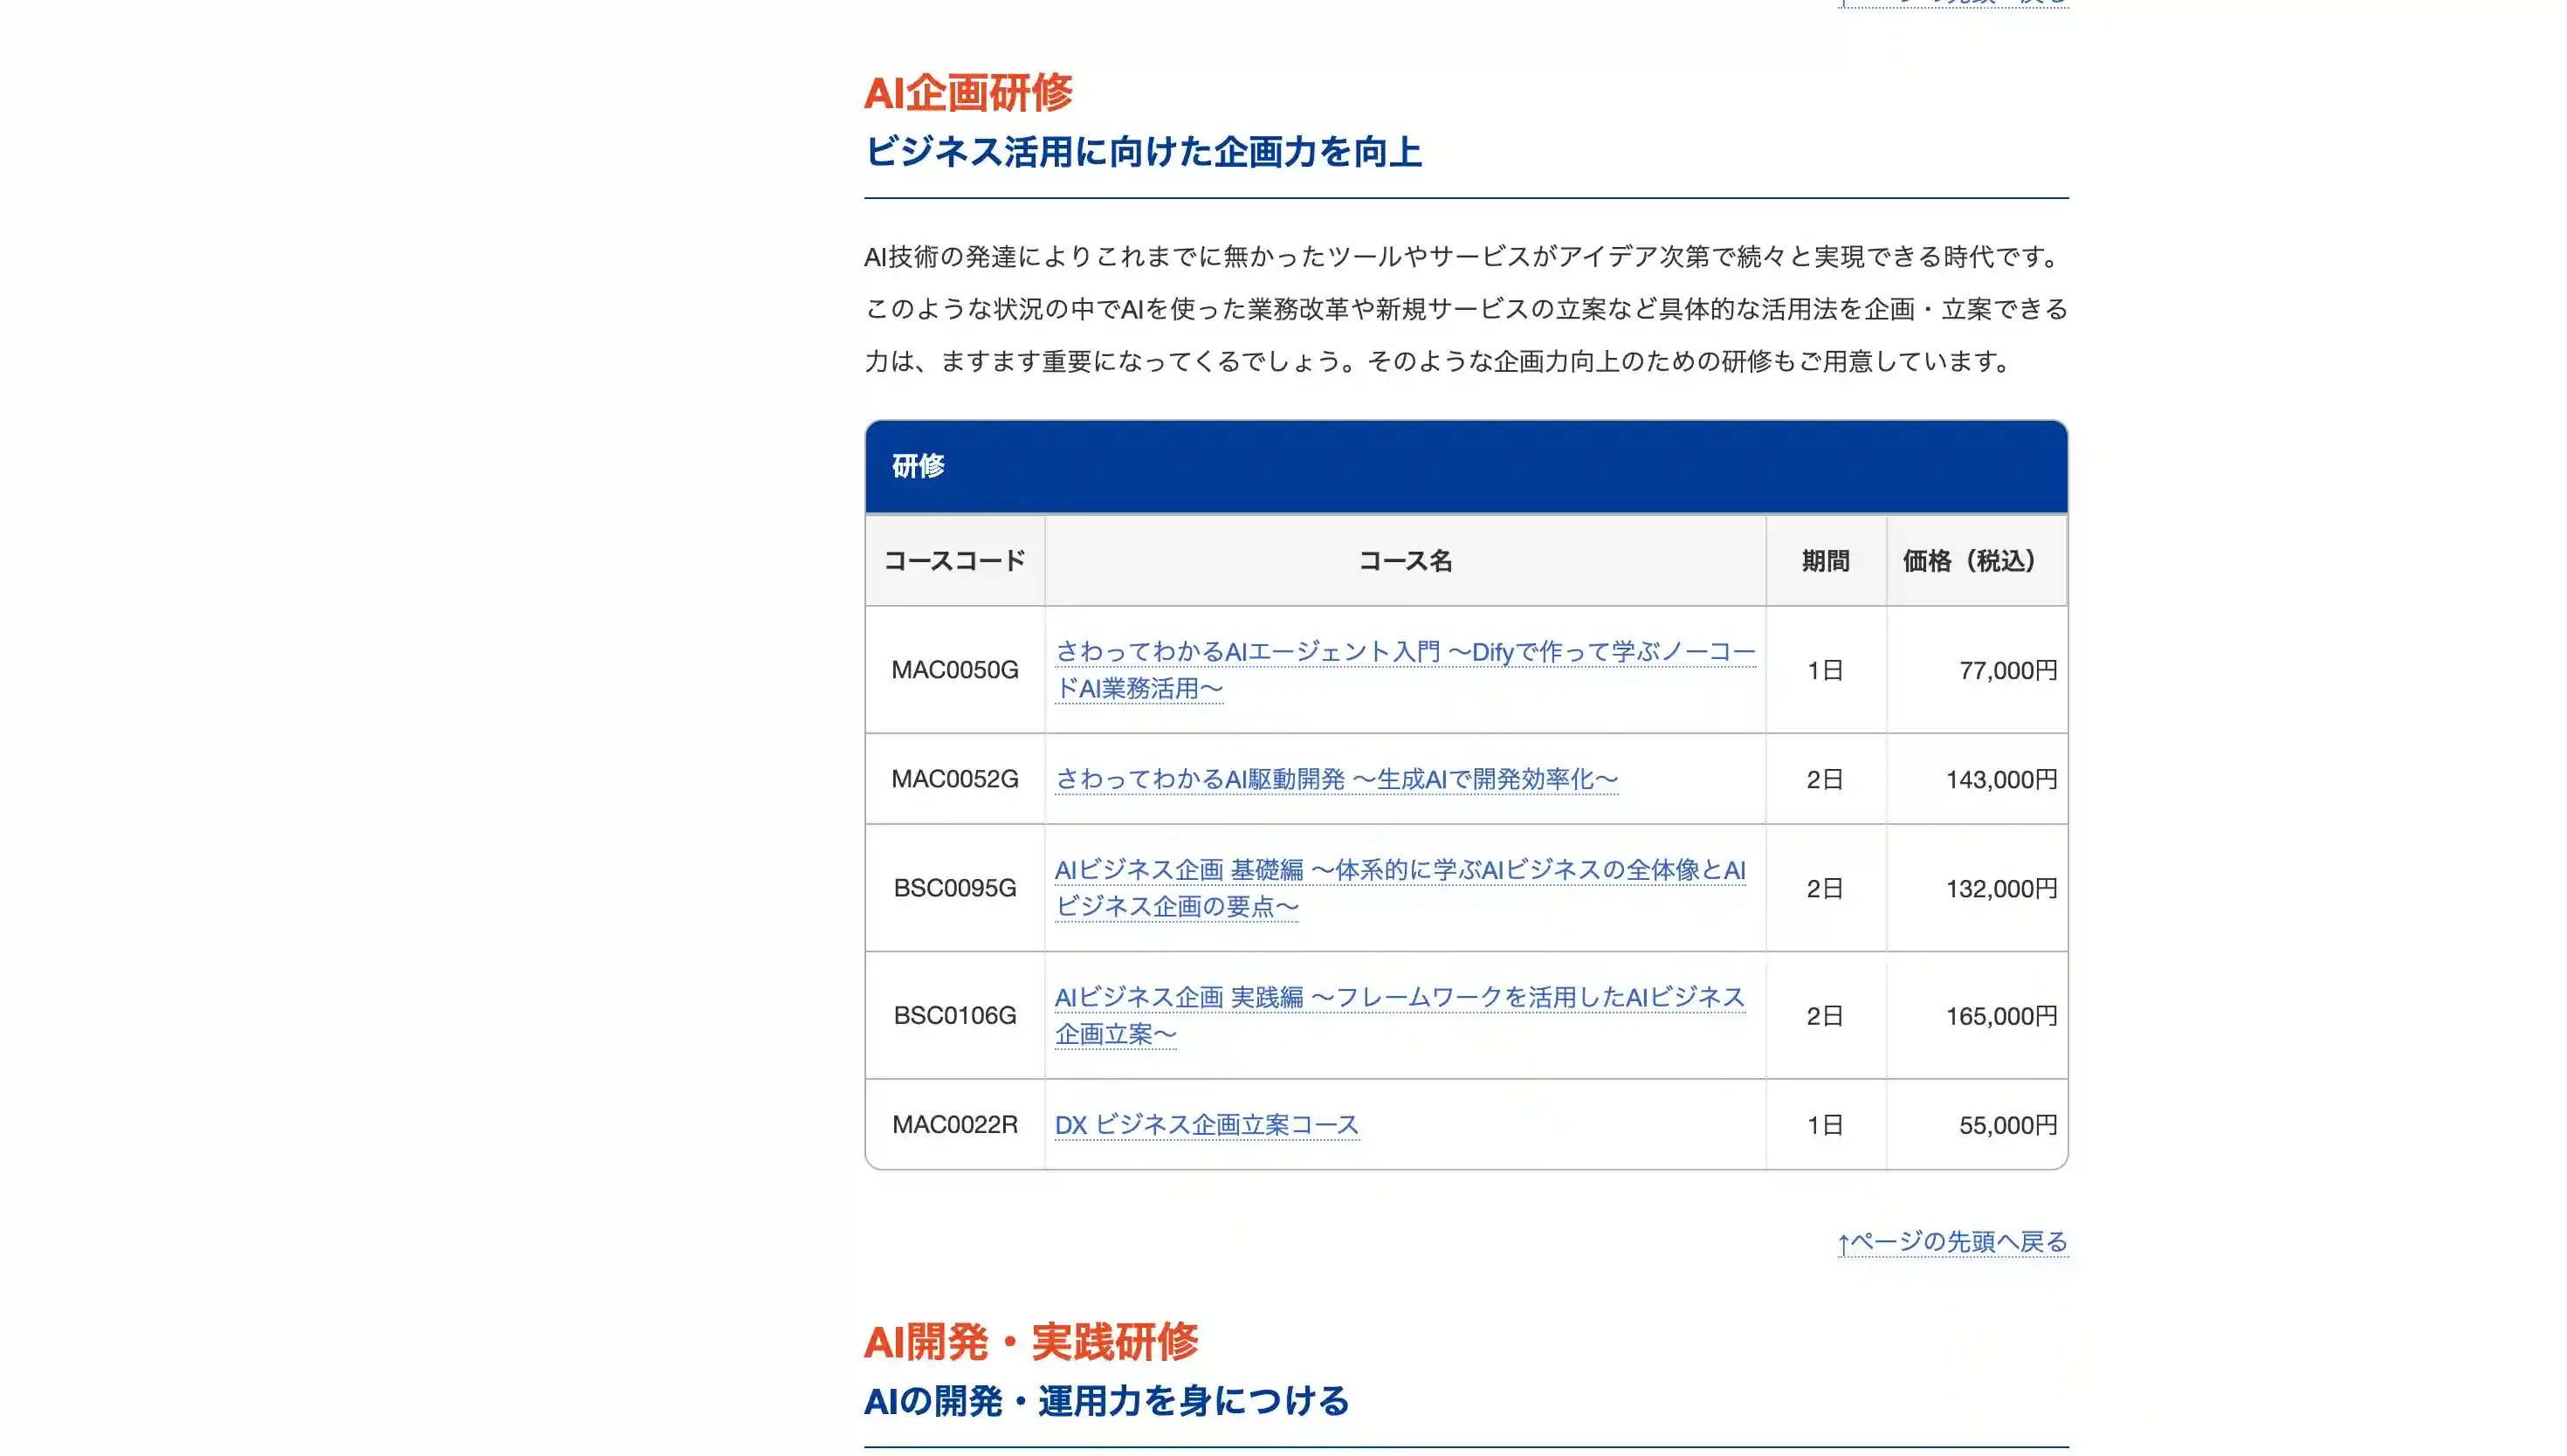Click the 2日 duration in the MAC0052G row
This screenshot has width=2567, height=1456.
1825,779
